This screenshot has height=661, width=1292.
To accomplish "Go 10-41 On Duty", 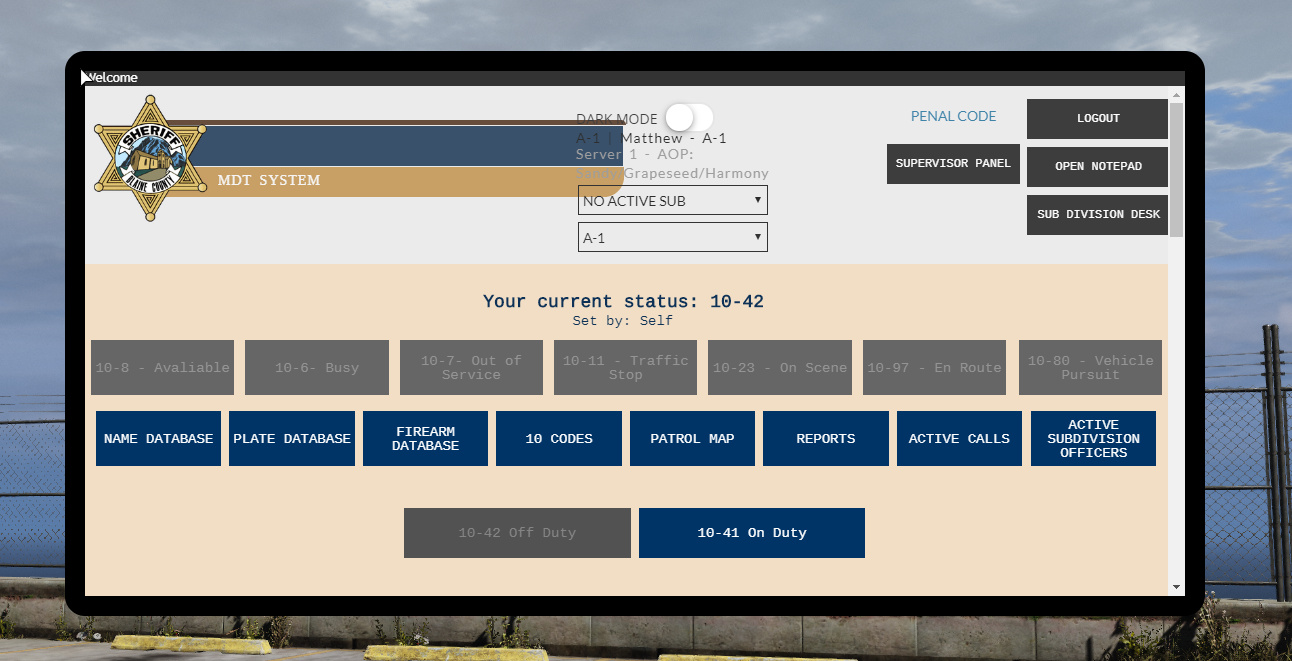I will pyautogui.click(x=752, y=533).
